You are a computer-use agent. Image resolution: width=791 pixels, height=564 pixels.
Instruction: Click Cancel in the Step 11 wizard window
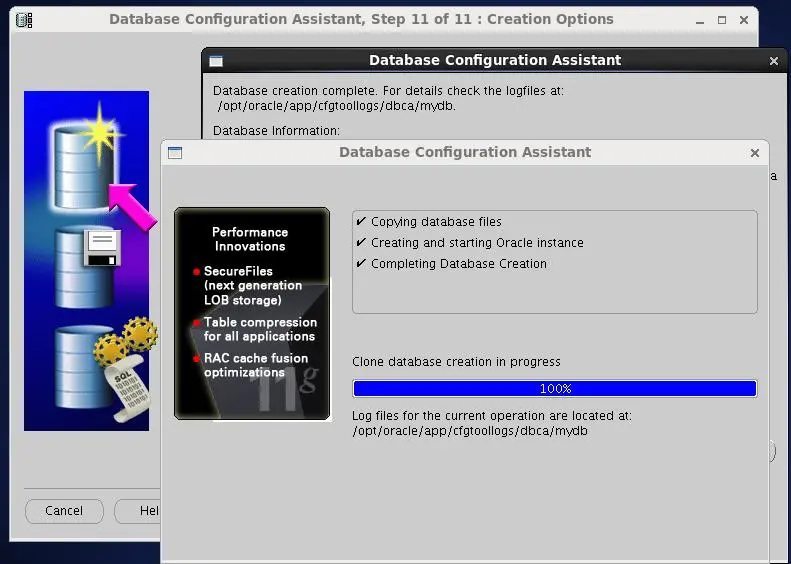coord(64,511)
